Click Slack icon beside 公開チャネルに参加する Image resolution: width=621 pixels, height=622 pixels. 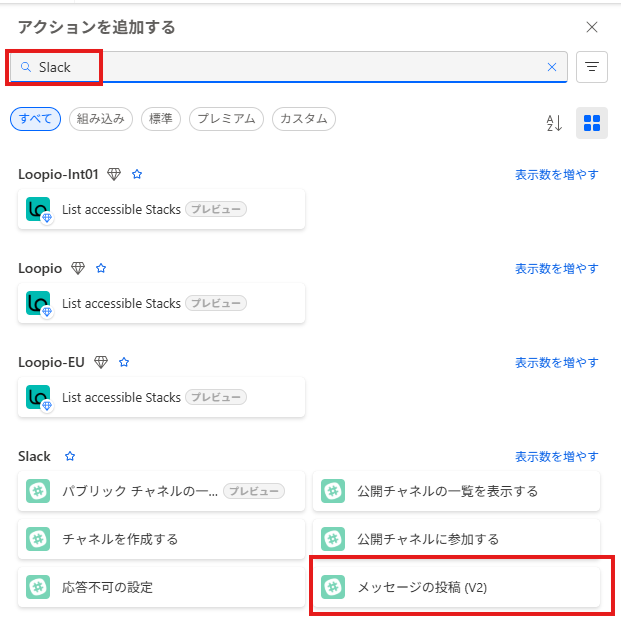pyautogui.click(x=333, y=539)
